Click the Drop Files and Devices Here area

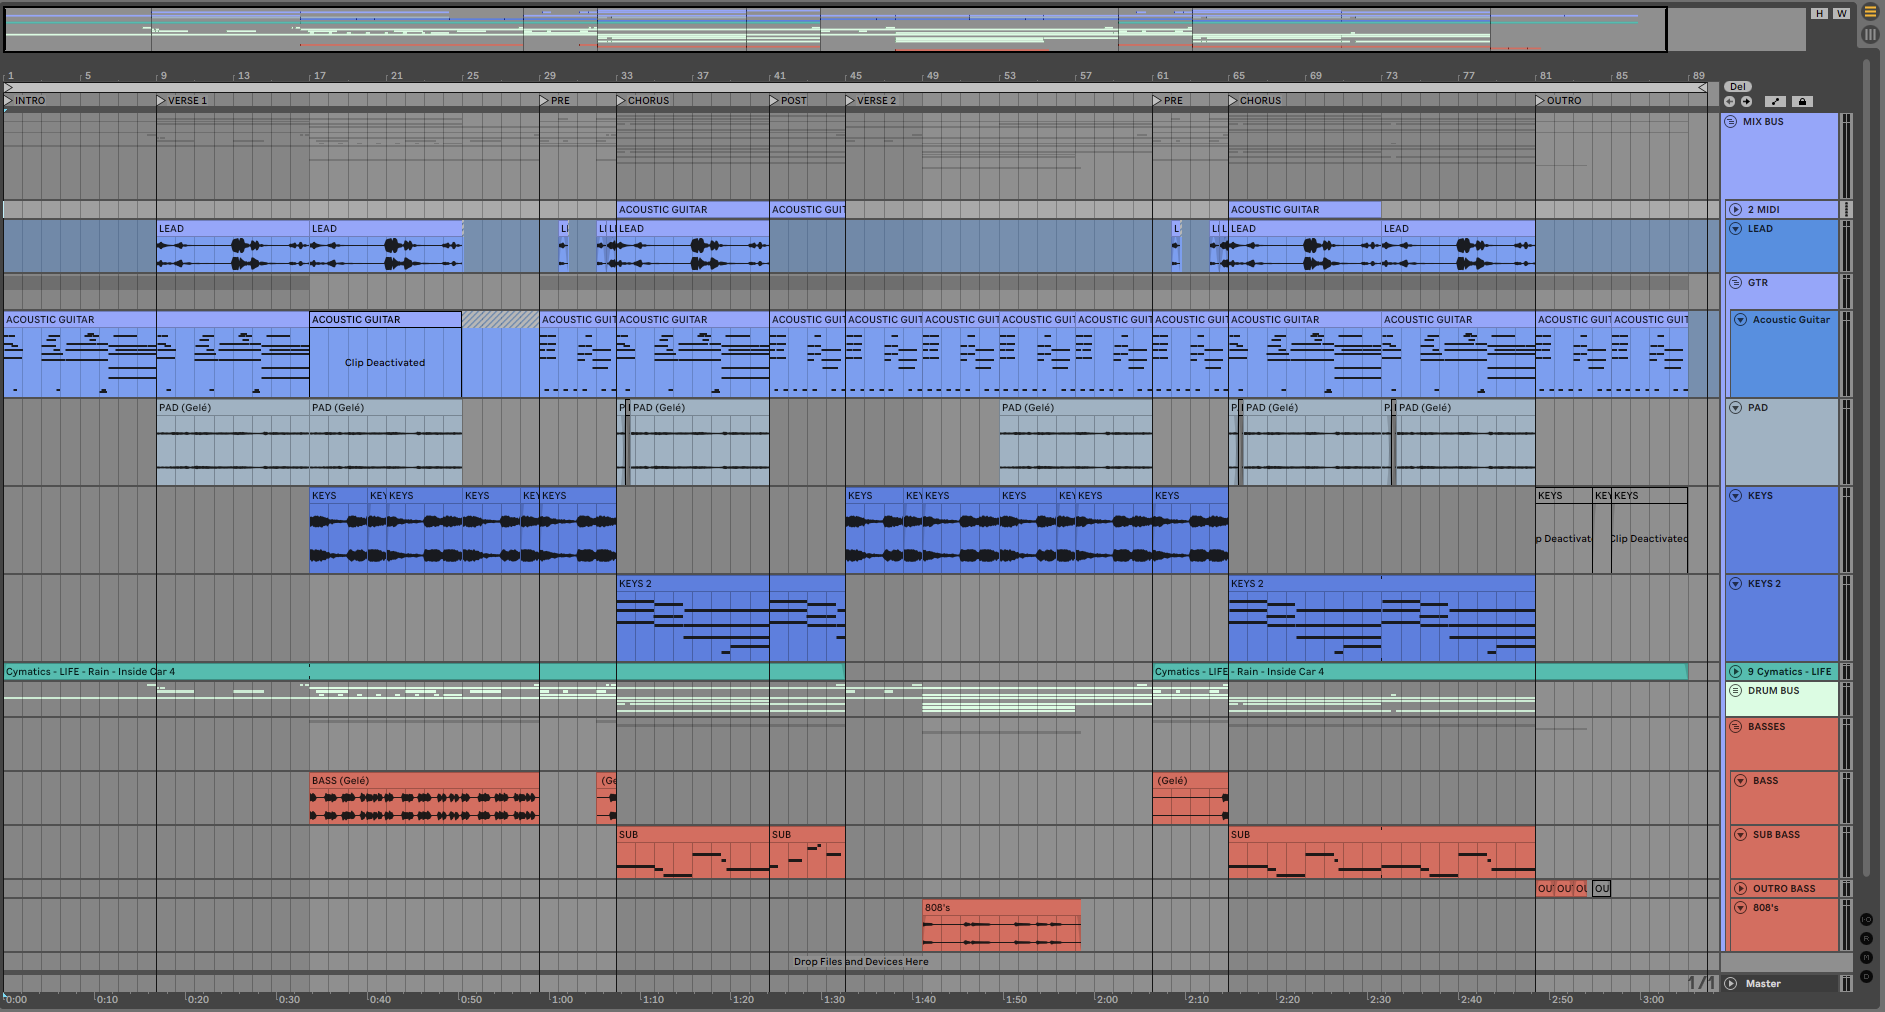coord(861,962)
